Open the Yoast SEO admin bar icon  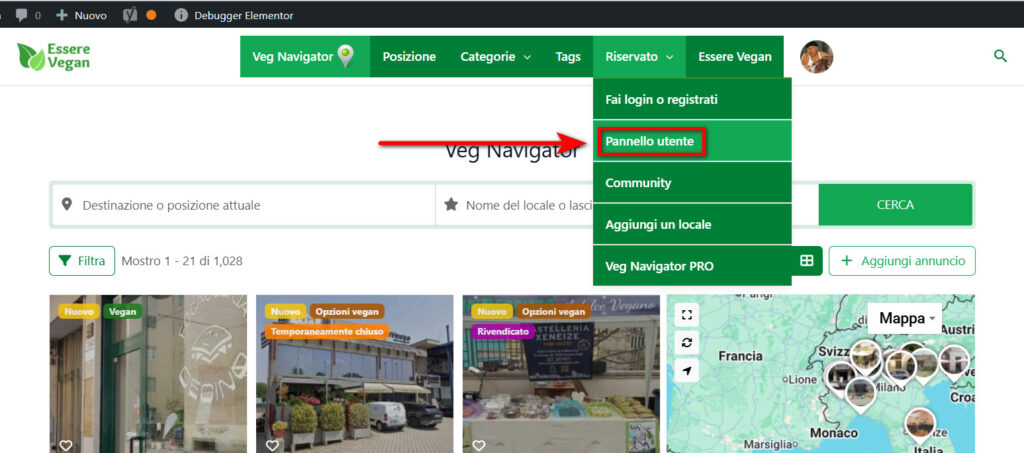[x=131, y=15]
